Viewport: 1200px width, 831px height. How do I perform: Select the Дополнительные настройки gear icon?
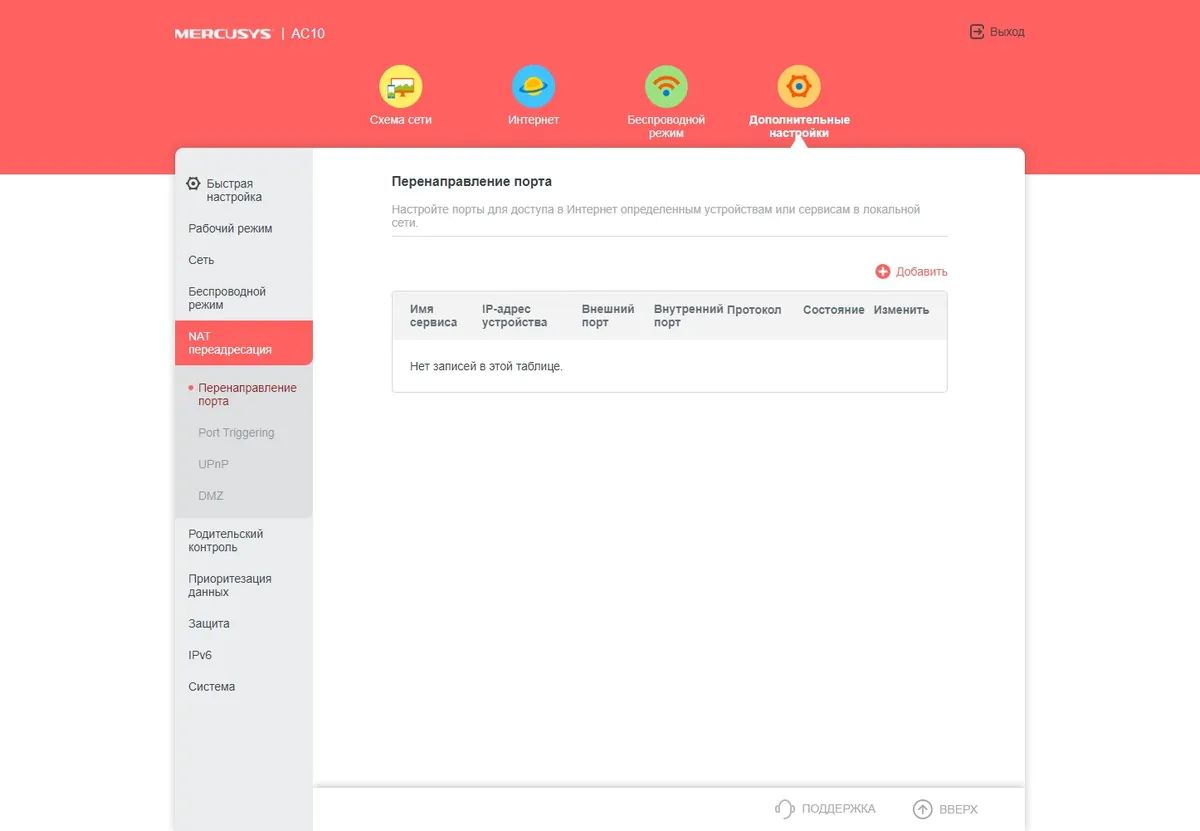pos(799,87)
